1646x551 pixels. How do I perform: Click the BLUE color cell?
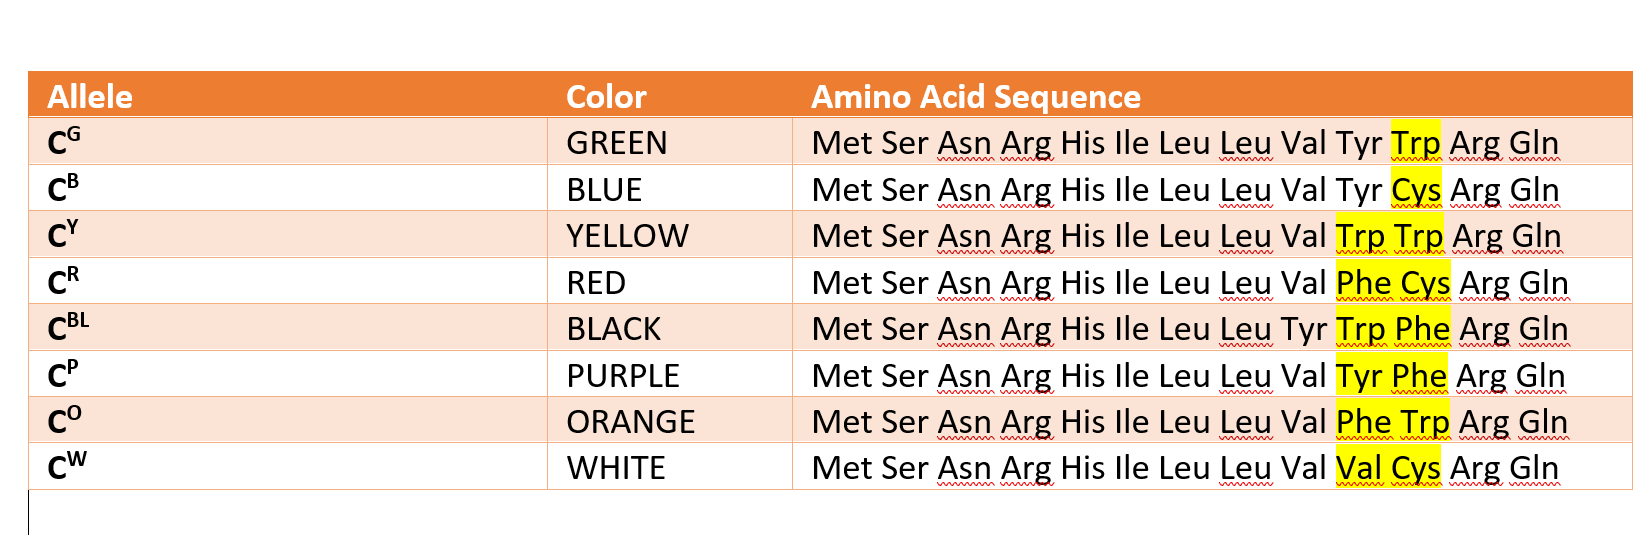click(x=604, y=190)
